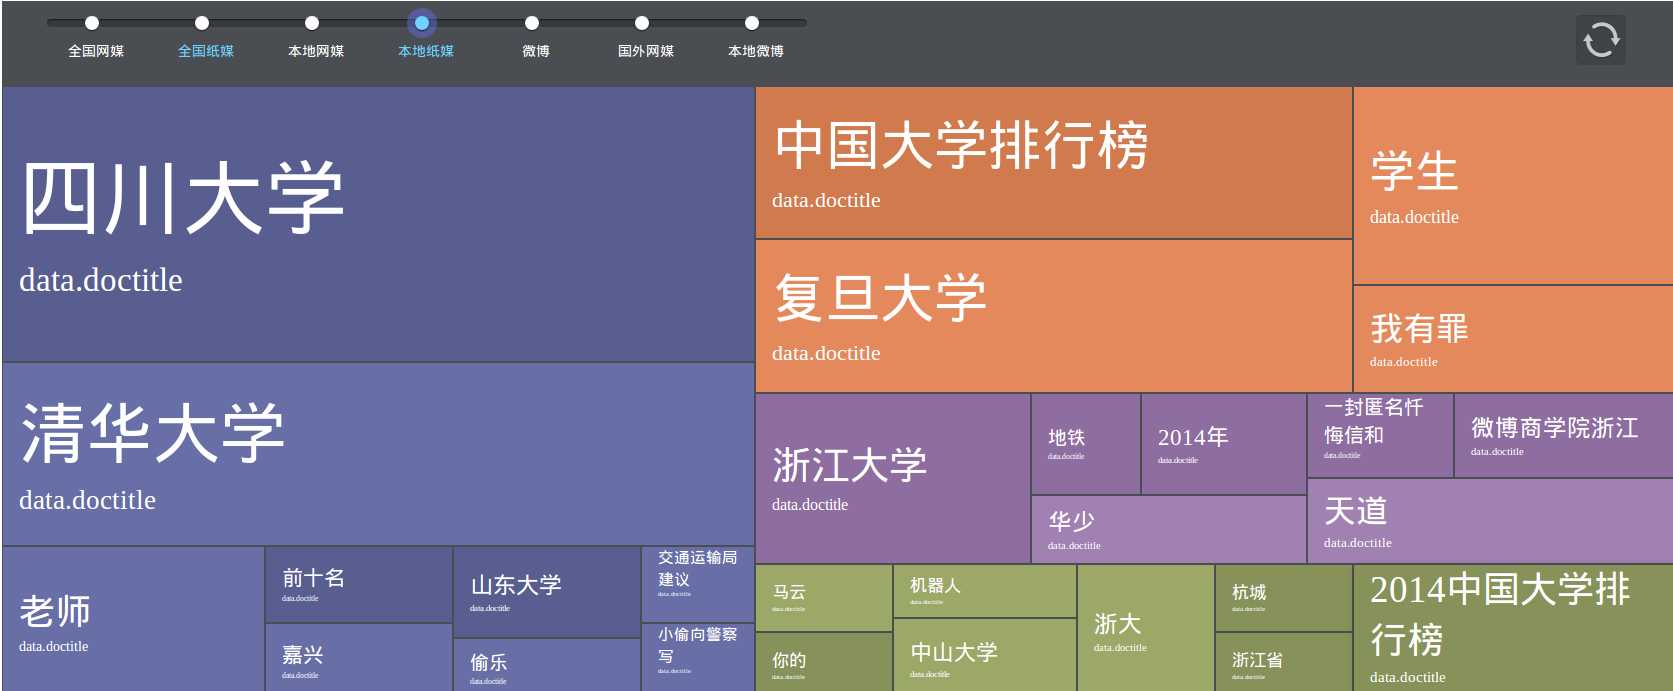Click data.doctitle under 清华大学
1673x691 pixels.
point(88,500)
